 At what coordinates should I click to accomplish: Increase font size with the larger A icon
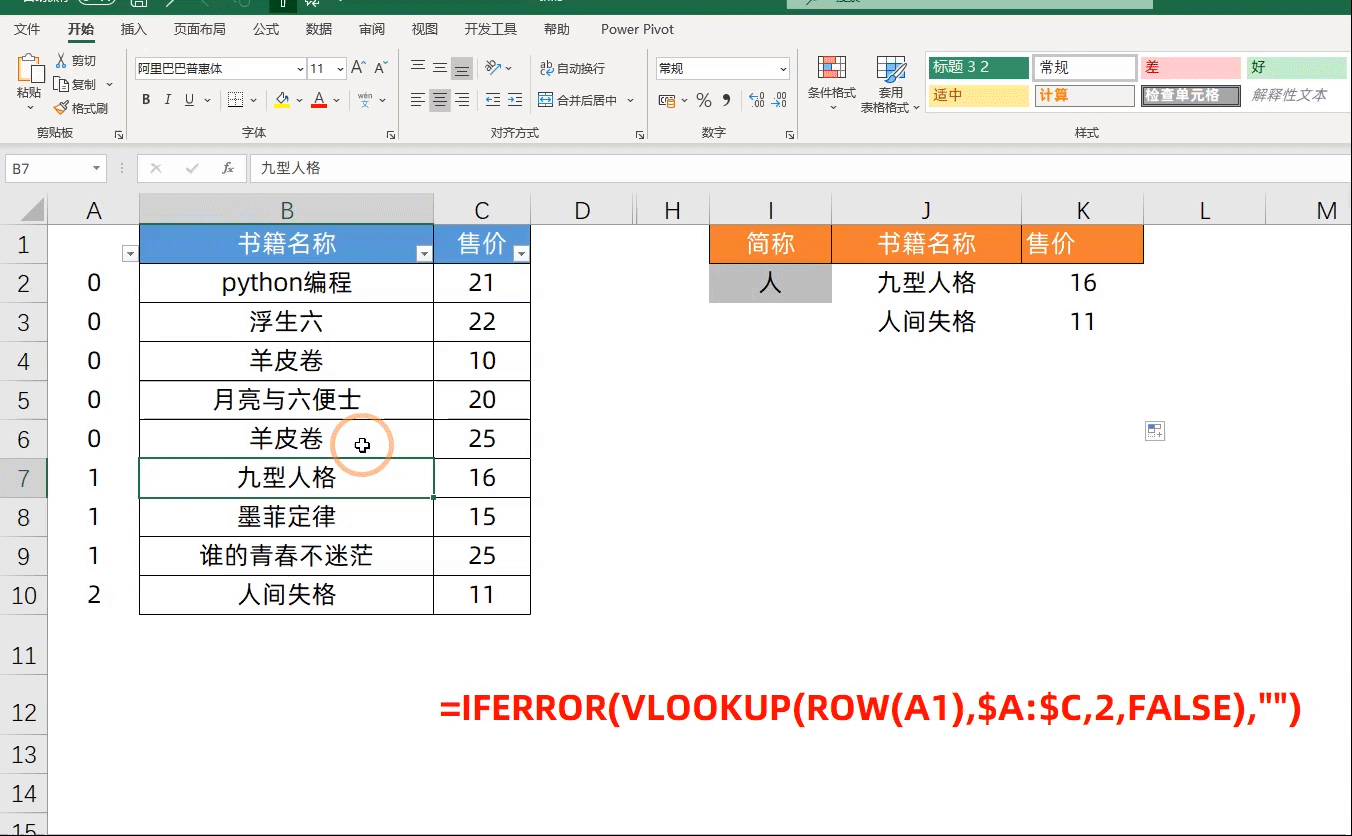(x=359, y=68)
